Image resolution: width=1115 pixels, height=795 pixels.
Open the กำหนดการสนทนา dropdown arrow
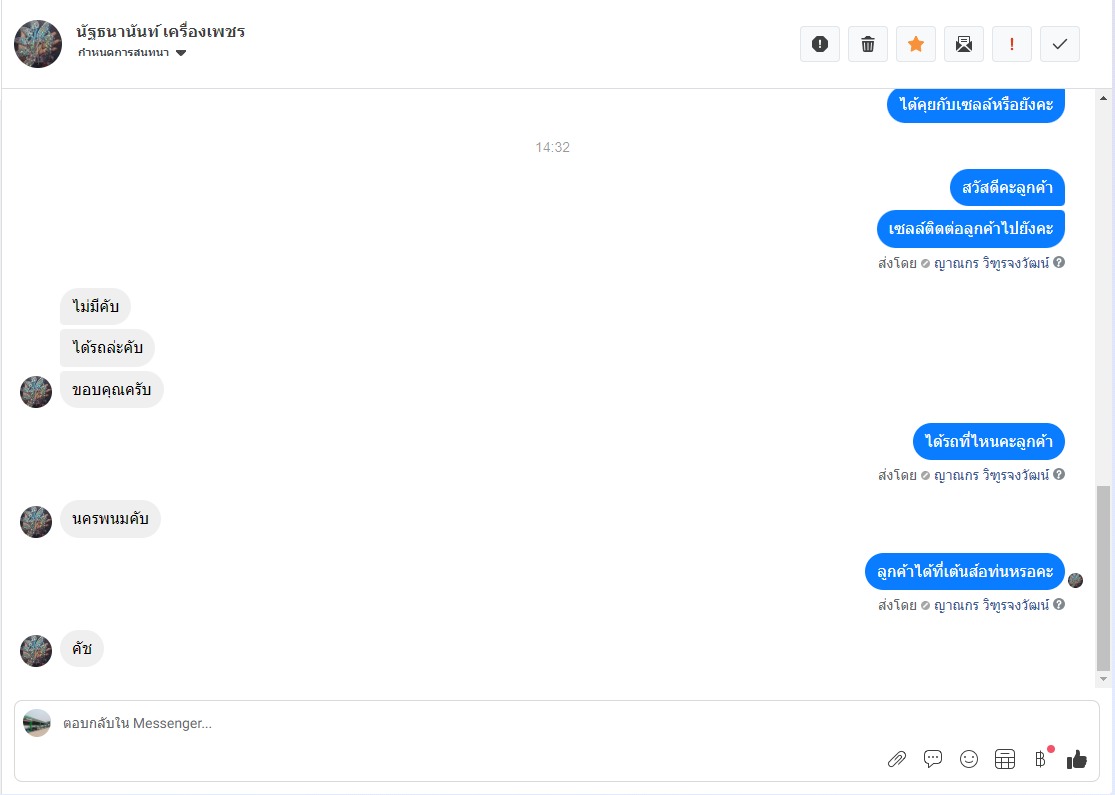[181, 53]
